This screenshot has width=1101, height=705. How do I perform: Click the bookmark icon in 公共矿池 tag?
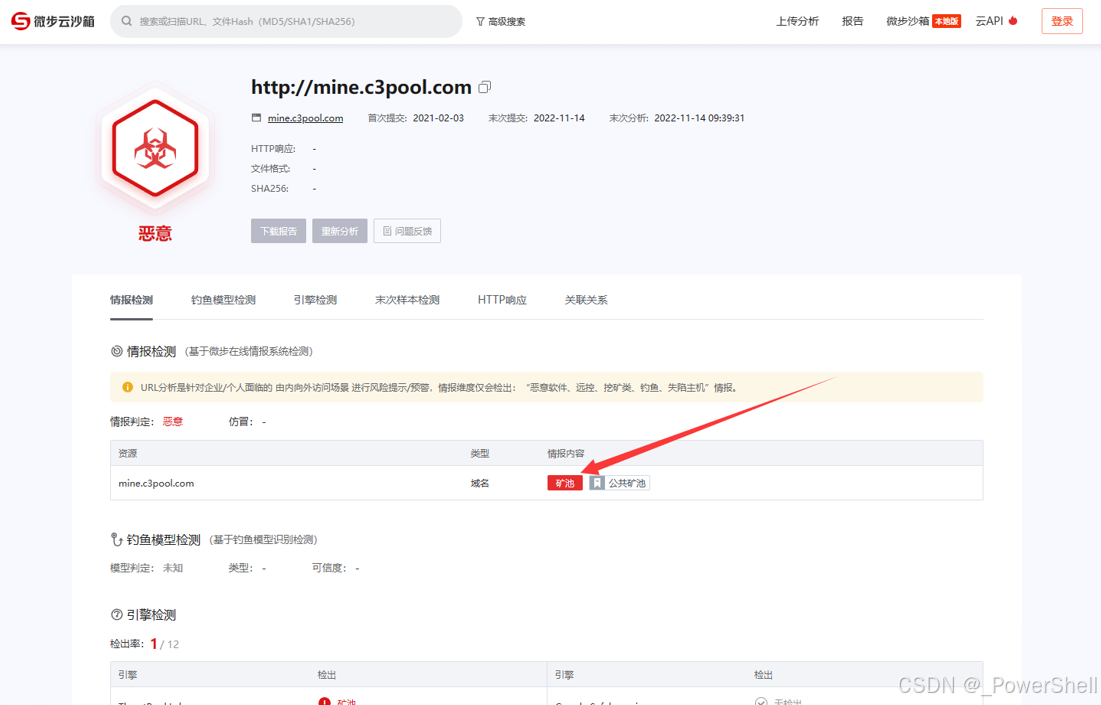(x=597, y=483)
